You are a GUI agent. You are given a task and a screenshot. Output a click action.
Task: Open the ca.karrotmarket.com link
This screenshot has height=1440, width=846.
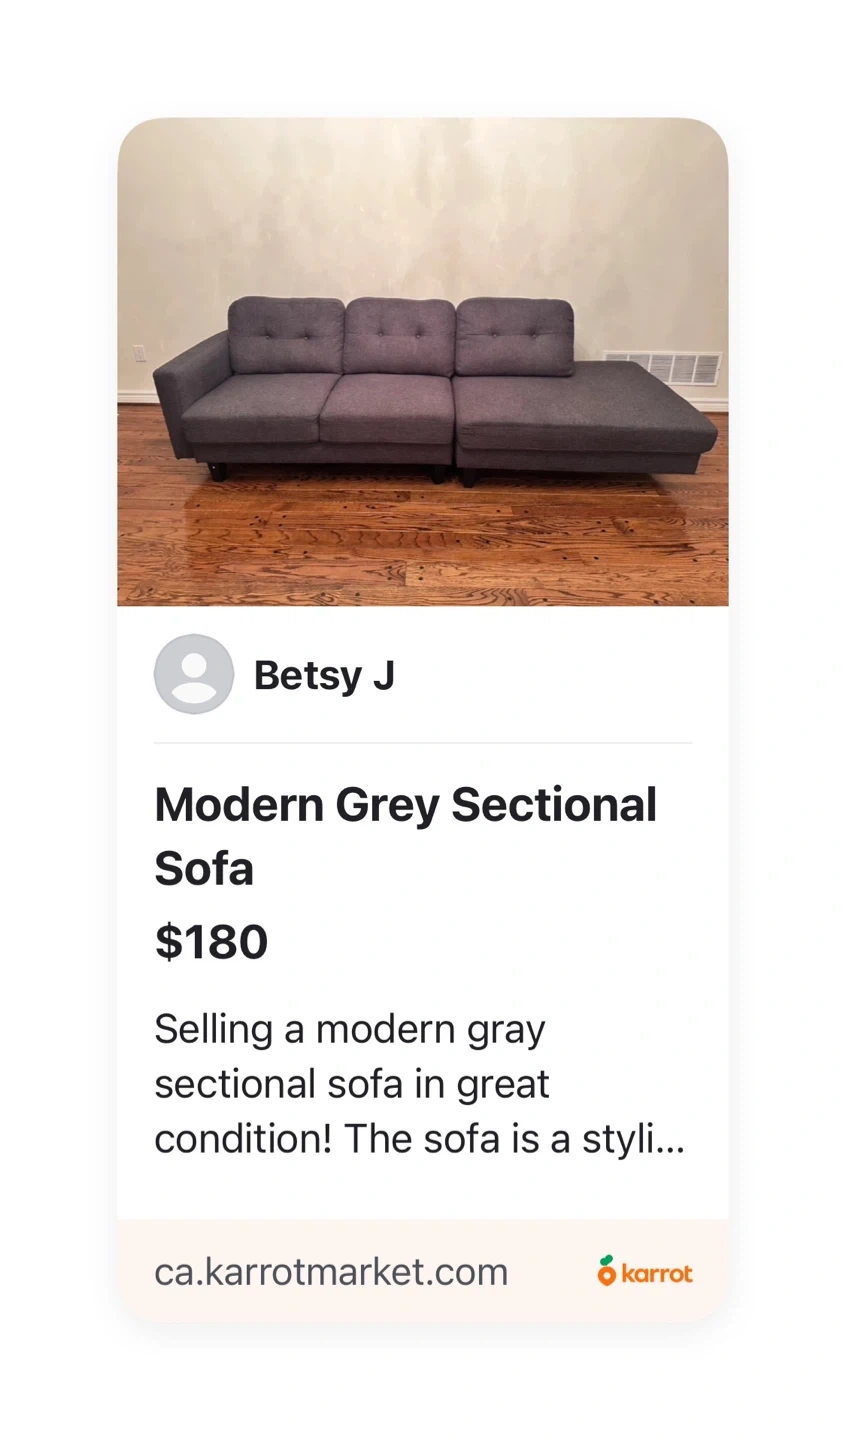331,1272
